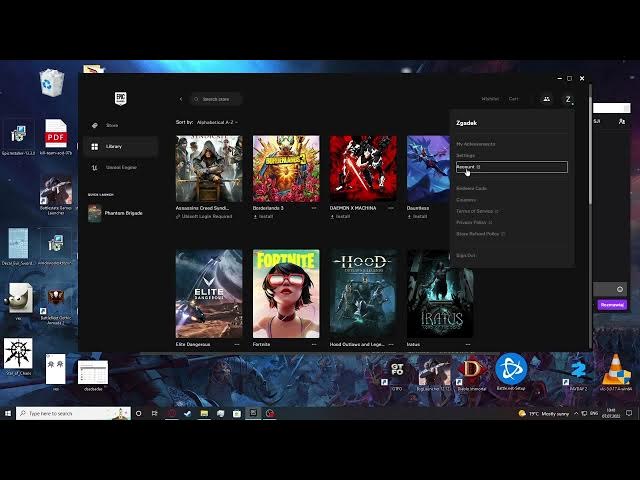The width and height of the screenshot is (640, 480).
Task: Open VLC installer desktop icon
Action: (x=616, y=372)
